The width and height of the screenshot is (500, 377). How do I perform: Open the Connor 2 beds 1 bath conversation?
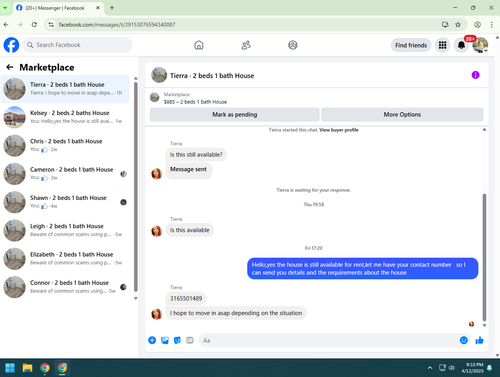pos(65,287)
